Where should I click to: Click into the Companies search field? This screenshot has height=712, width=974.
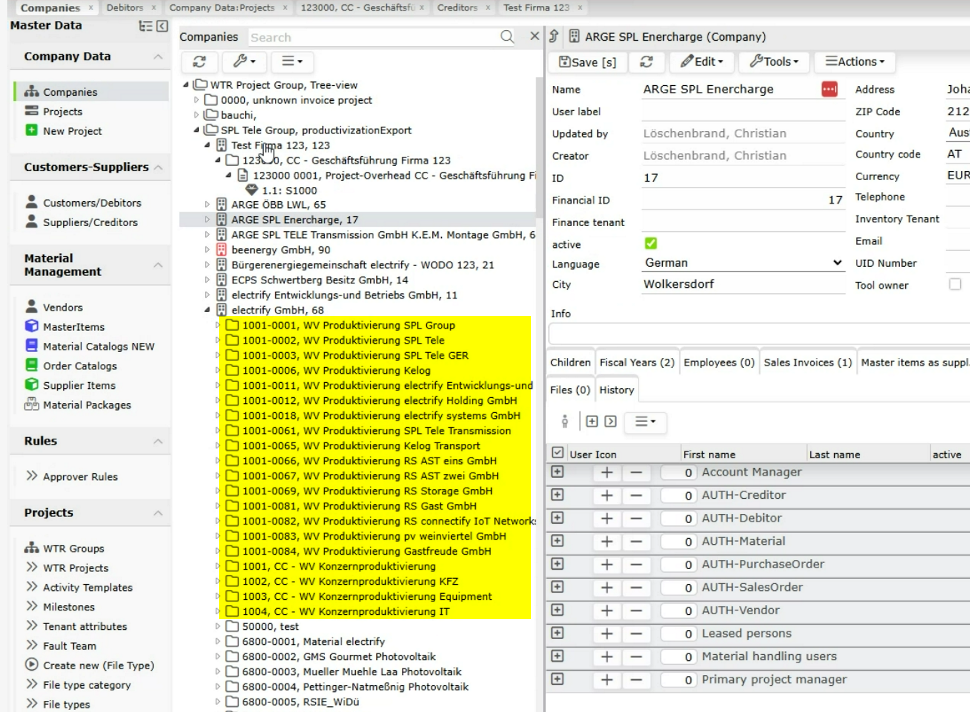(x=373, y=37)
